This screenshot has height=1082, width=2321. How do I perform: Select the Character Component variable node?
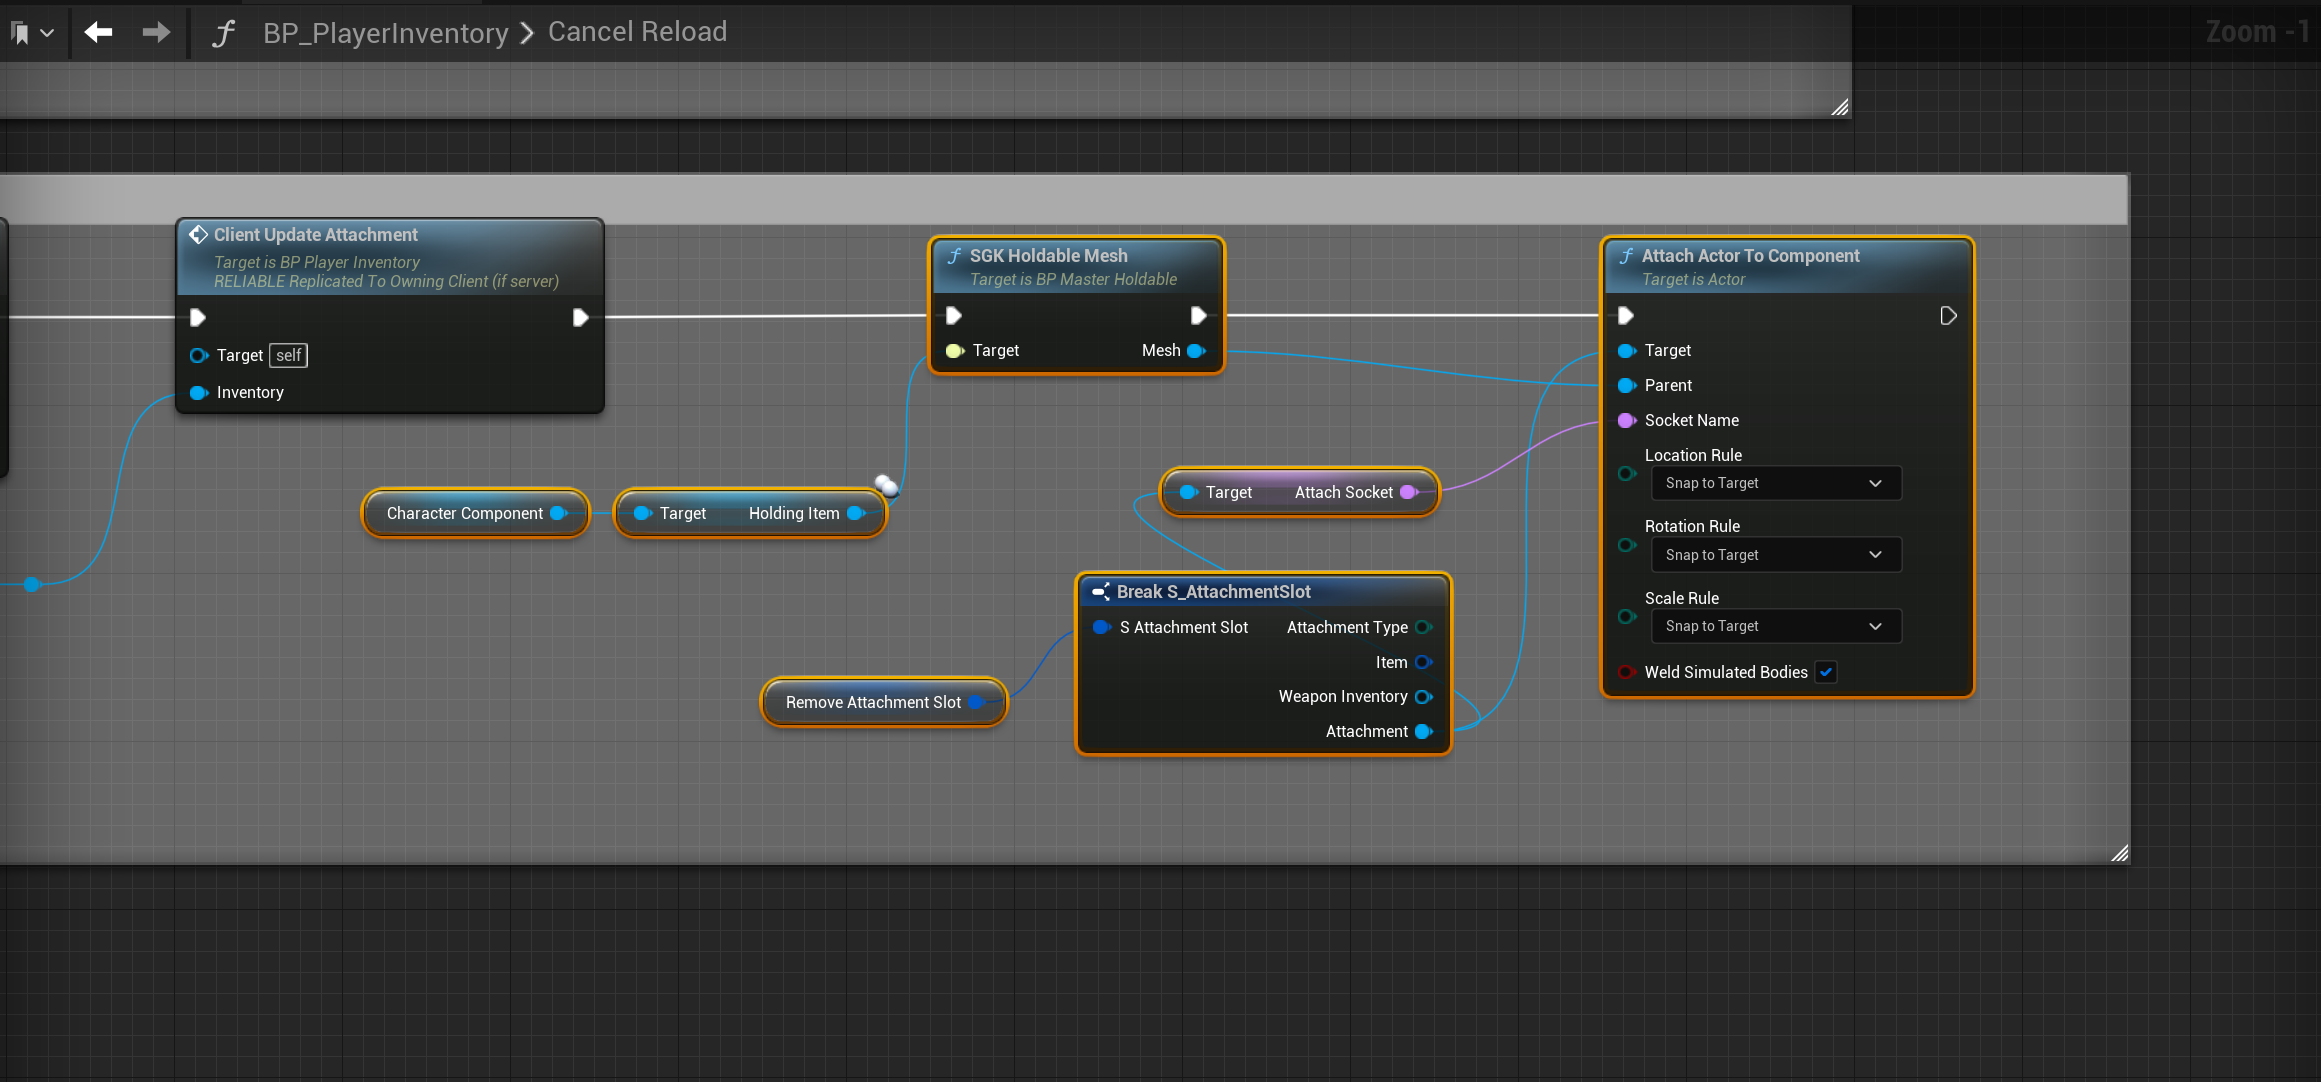coord(464,513)
